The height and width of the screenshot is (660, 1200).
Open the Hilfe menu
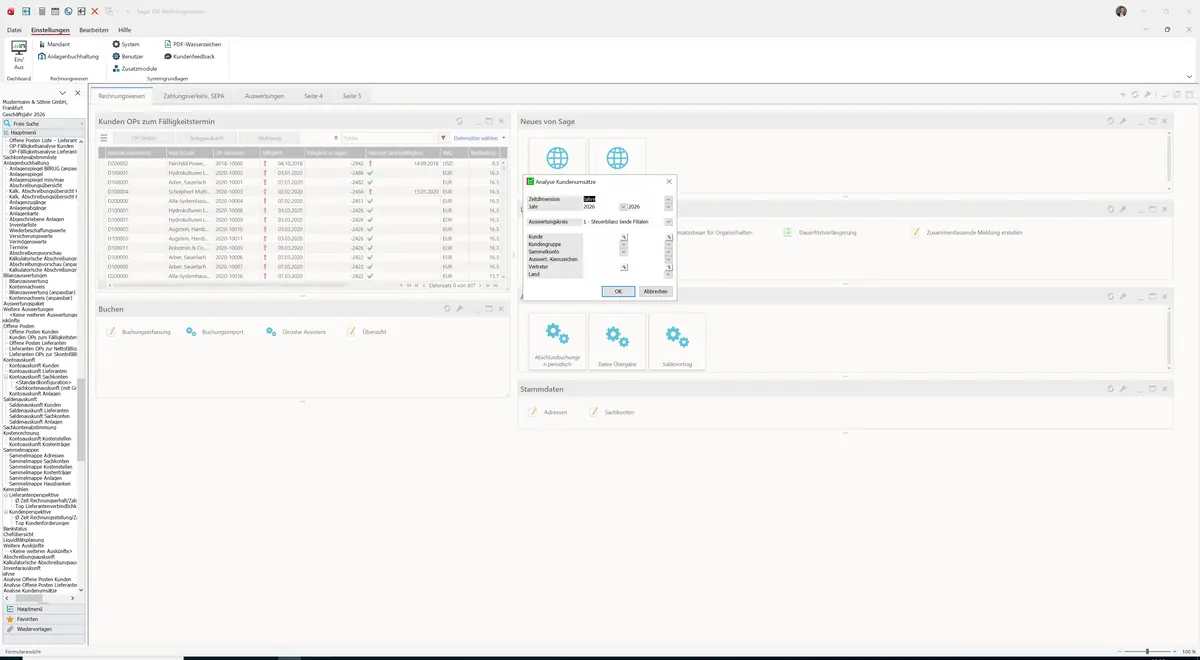tap(124, 30)
